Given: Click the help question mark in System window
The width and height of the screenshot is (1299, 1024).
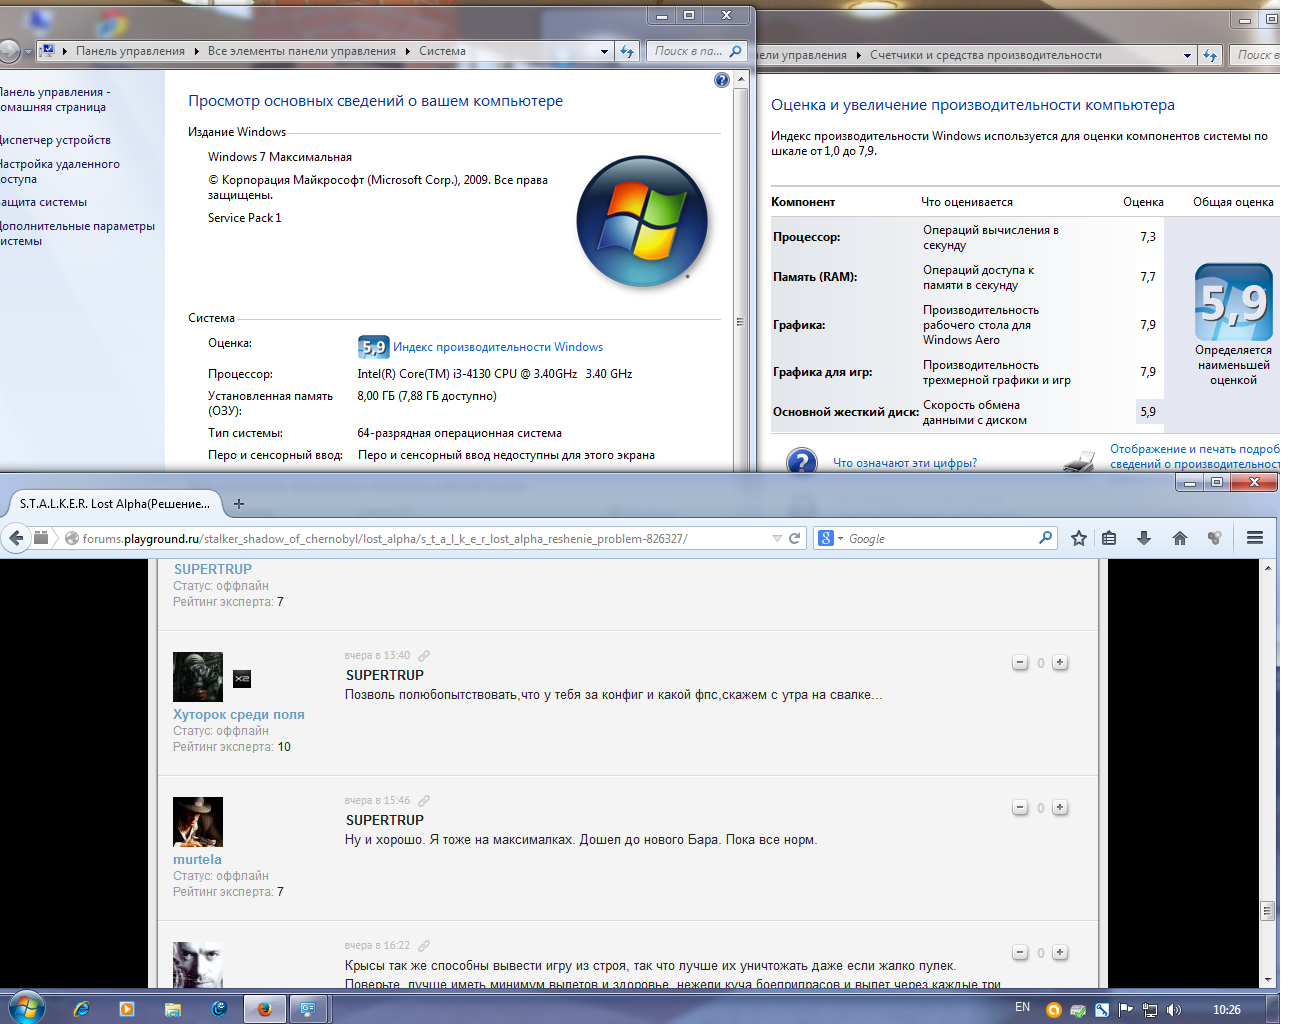Looking at the screenshot, I should point(722,80).
